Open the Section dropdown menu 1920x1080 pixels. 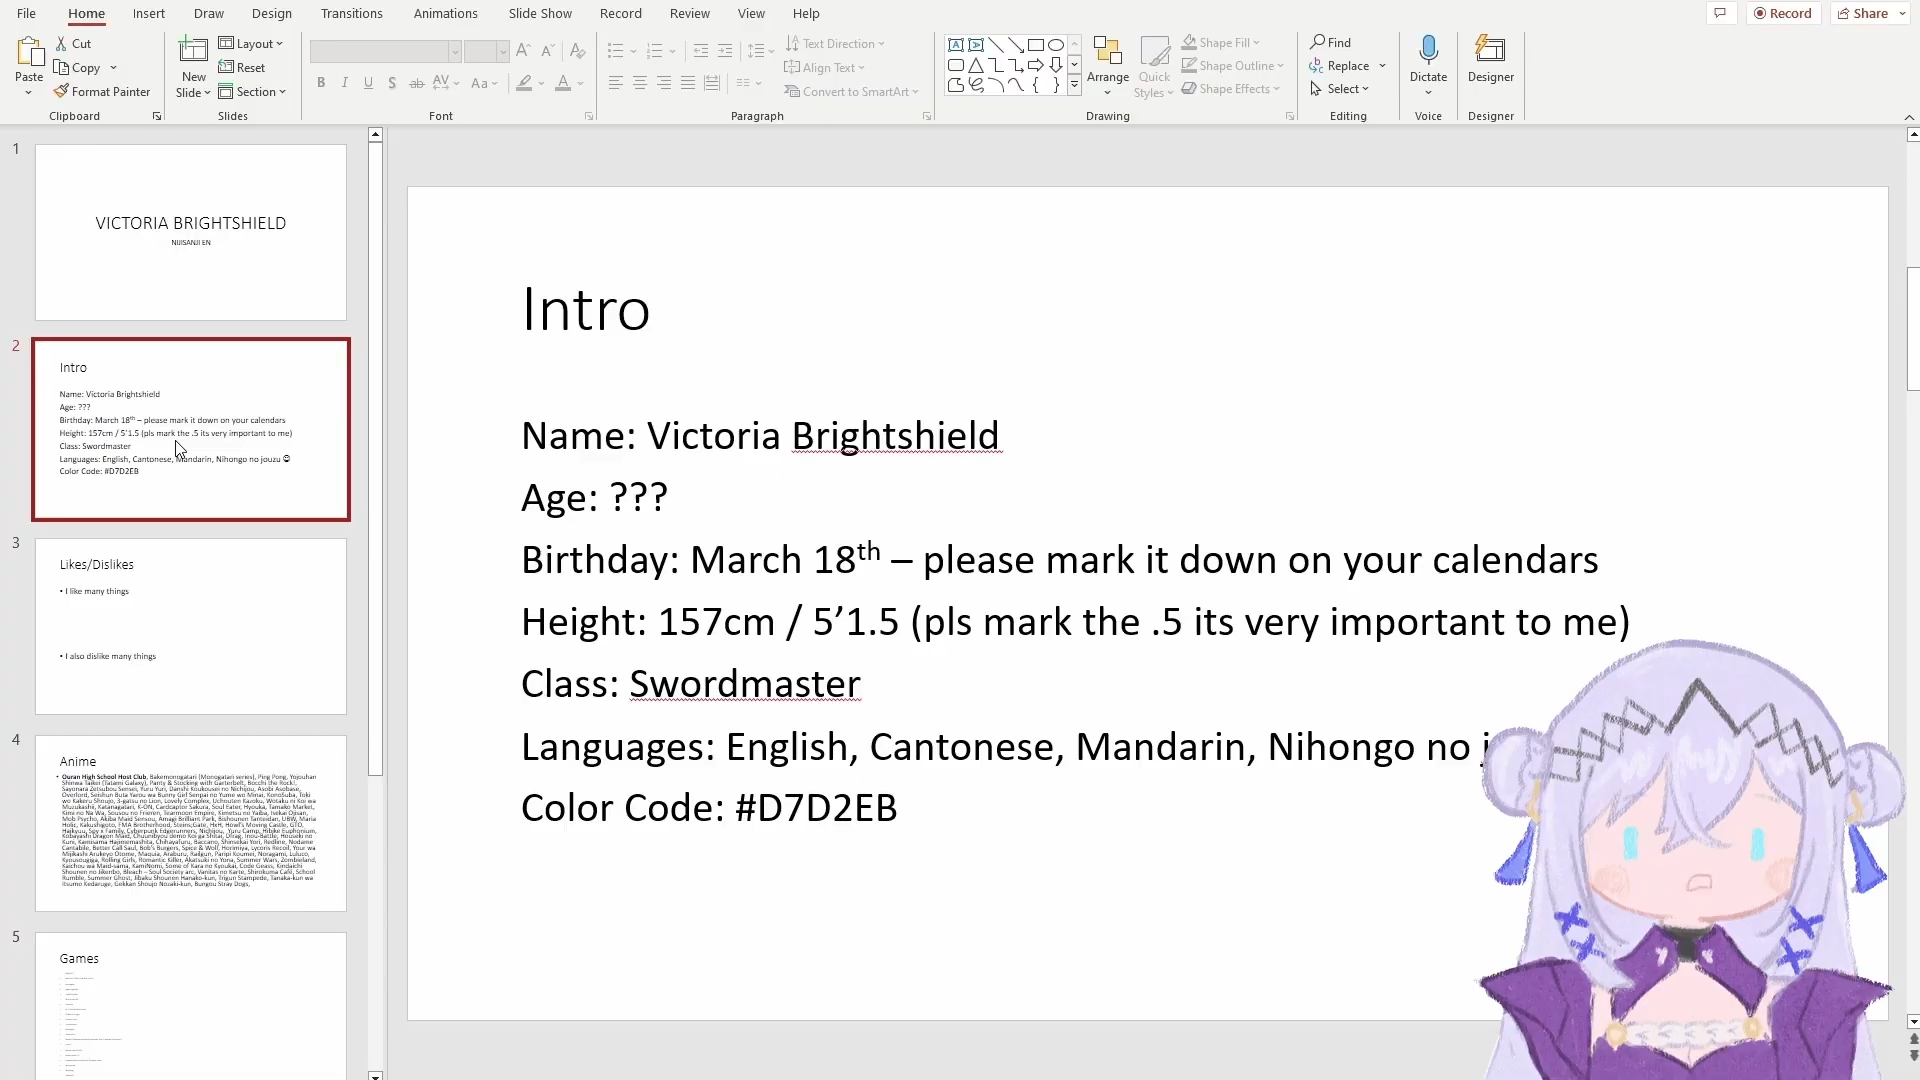click(x=253, y=91)
